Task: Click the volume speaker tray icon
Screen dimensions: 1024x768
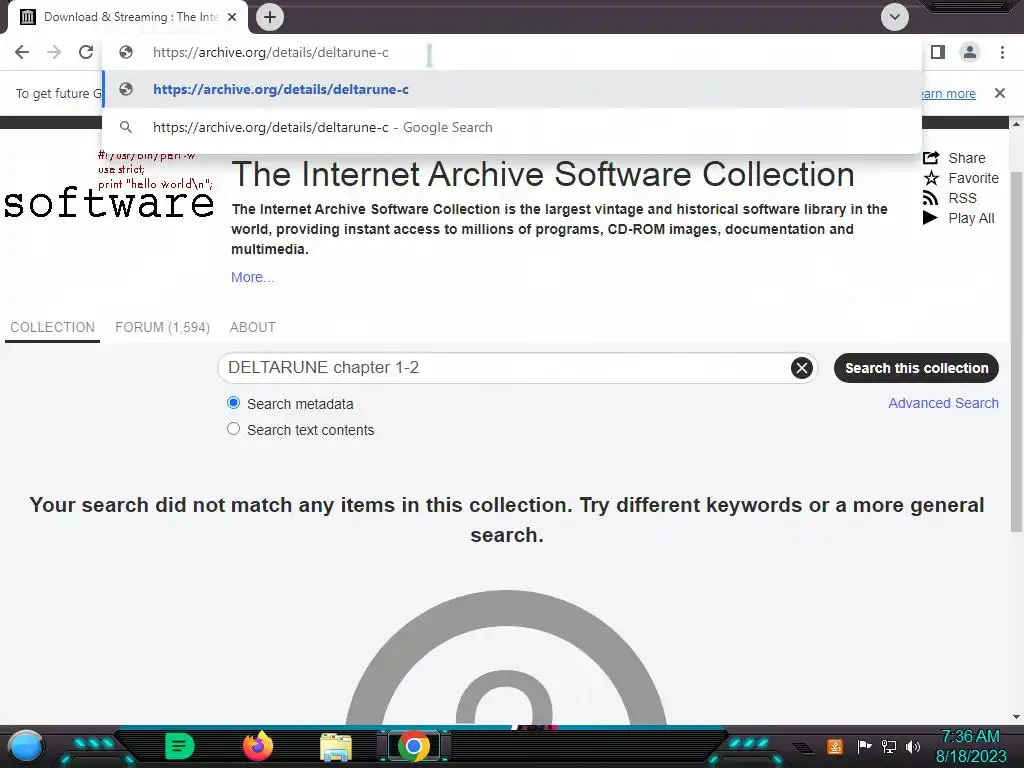Action: (913, 746)
